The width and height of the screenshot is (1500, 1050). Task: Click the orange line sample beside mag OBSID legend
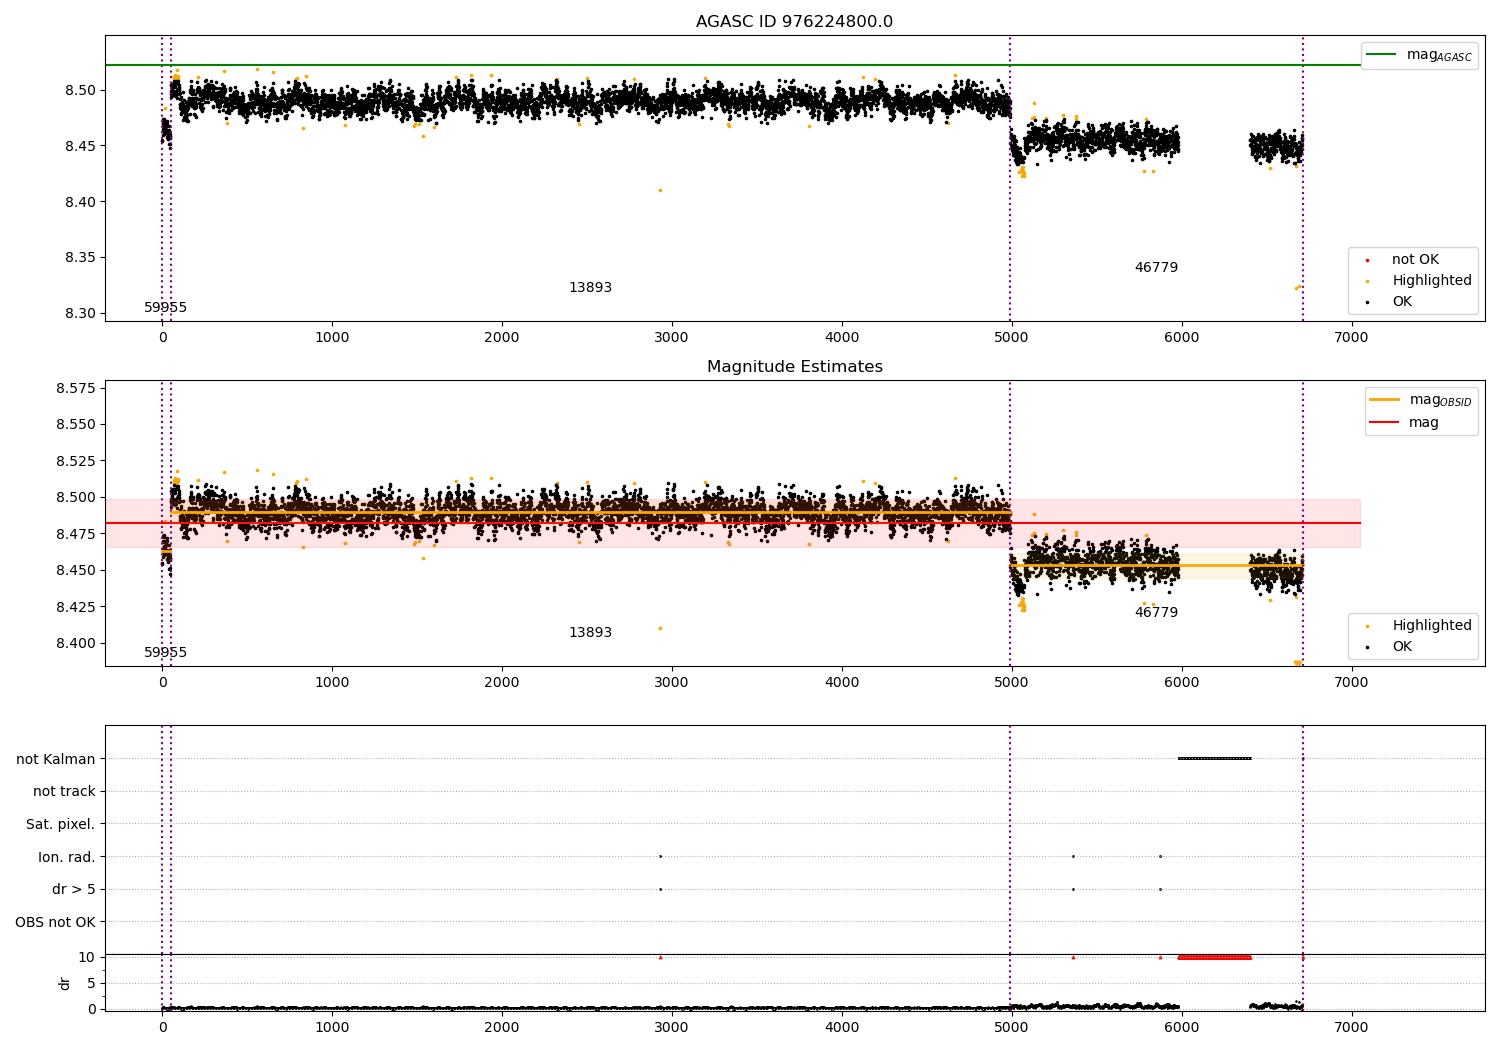point(1385,400)
